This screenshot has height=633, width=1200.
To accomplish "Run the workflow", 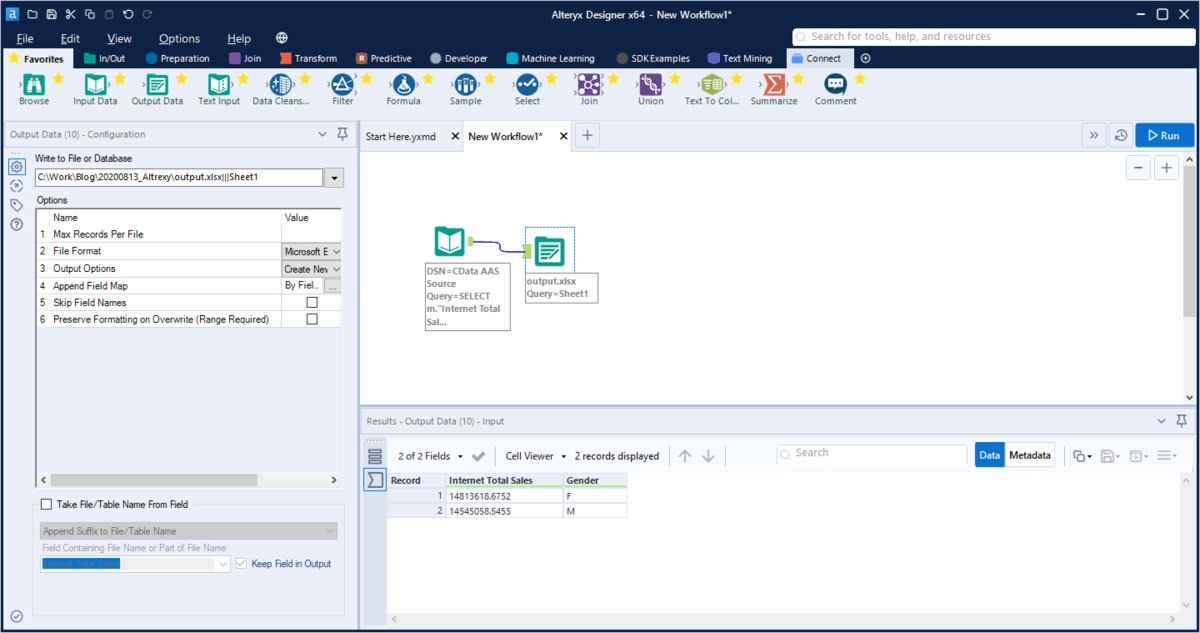I will click(x=1164, y=135).
